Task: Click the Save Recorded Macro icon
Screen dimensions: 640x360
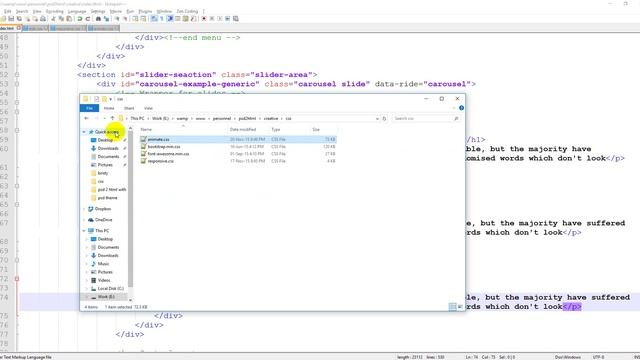Action: 235,19
